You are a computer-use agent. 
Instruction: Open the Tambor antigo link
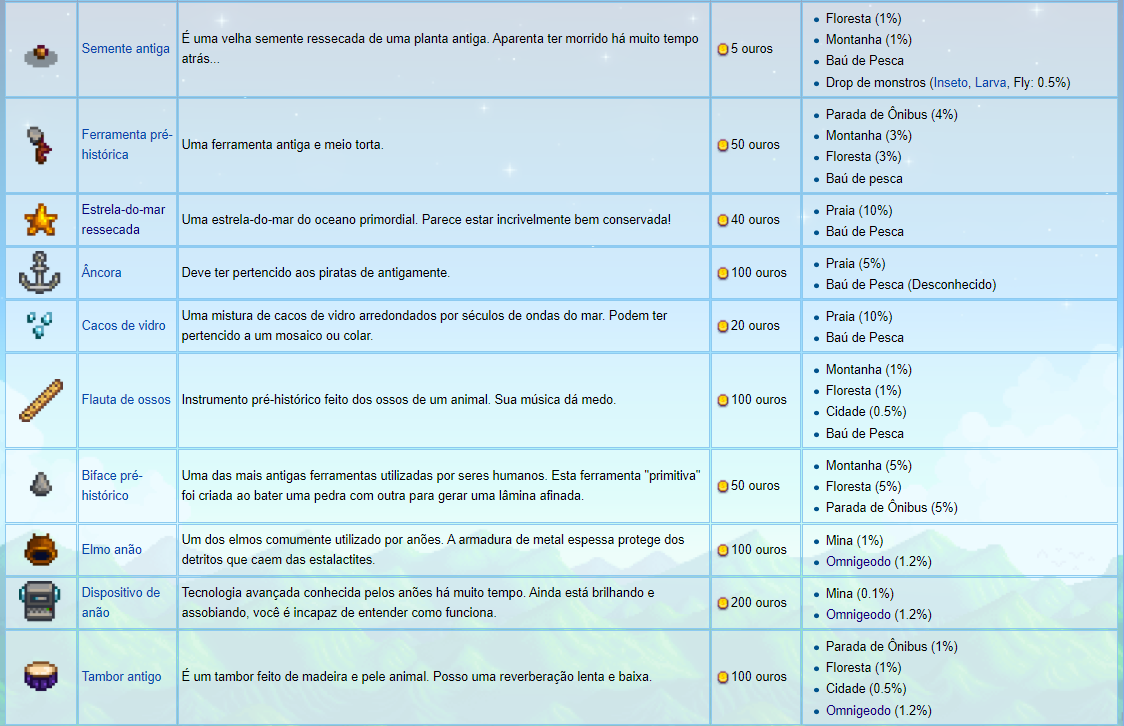point(121,677)
